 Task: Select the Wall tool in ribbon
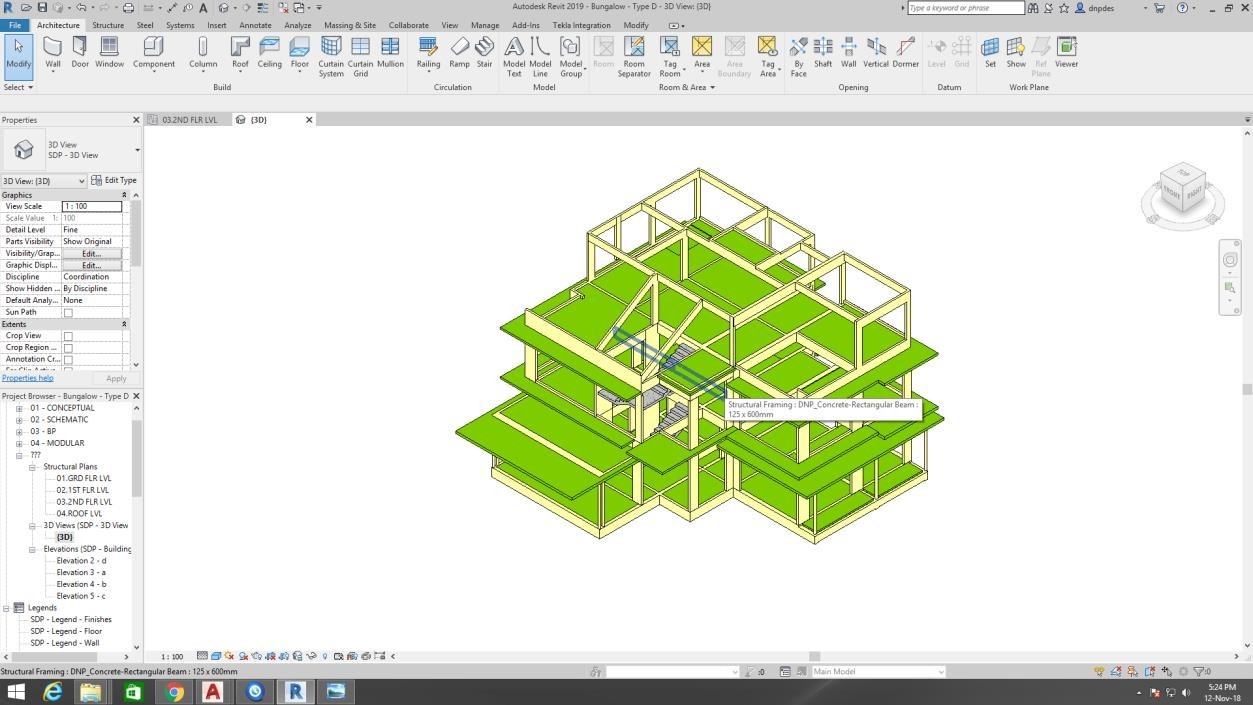click(x=52, y=52)
